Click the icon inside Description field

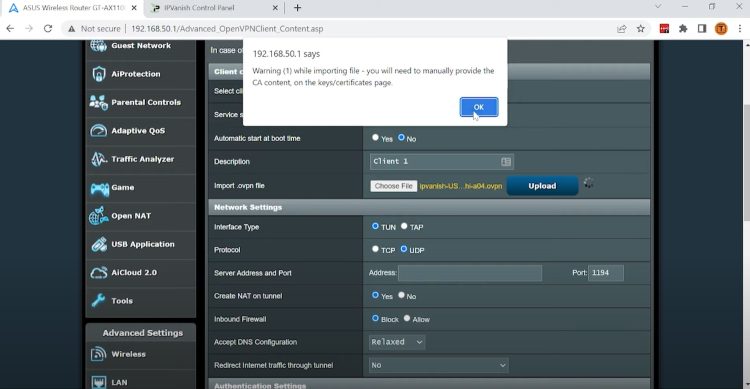[506, 162]
